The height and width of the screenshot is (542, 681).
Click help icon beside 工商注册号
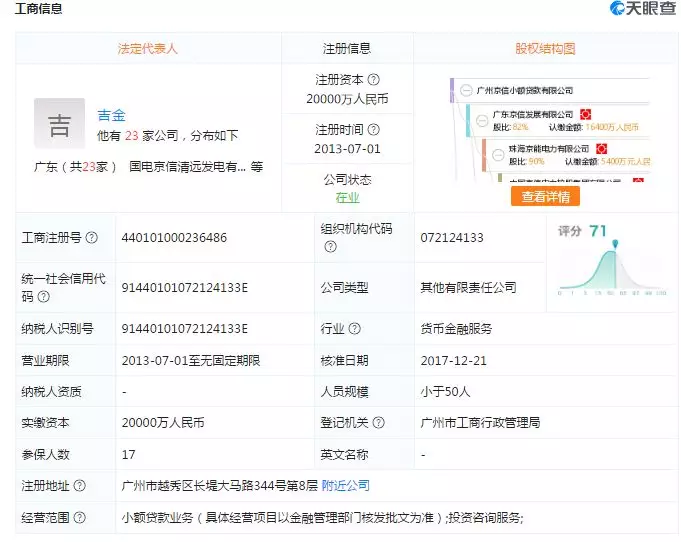(x=92, y=238)
